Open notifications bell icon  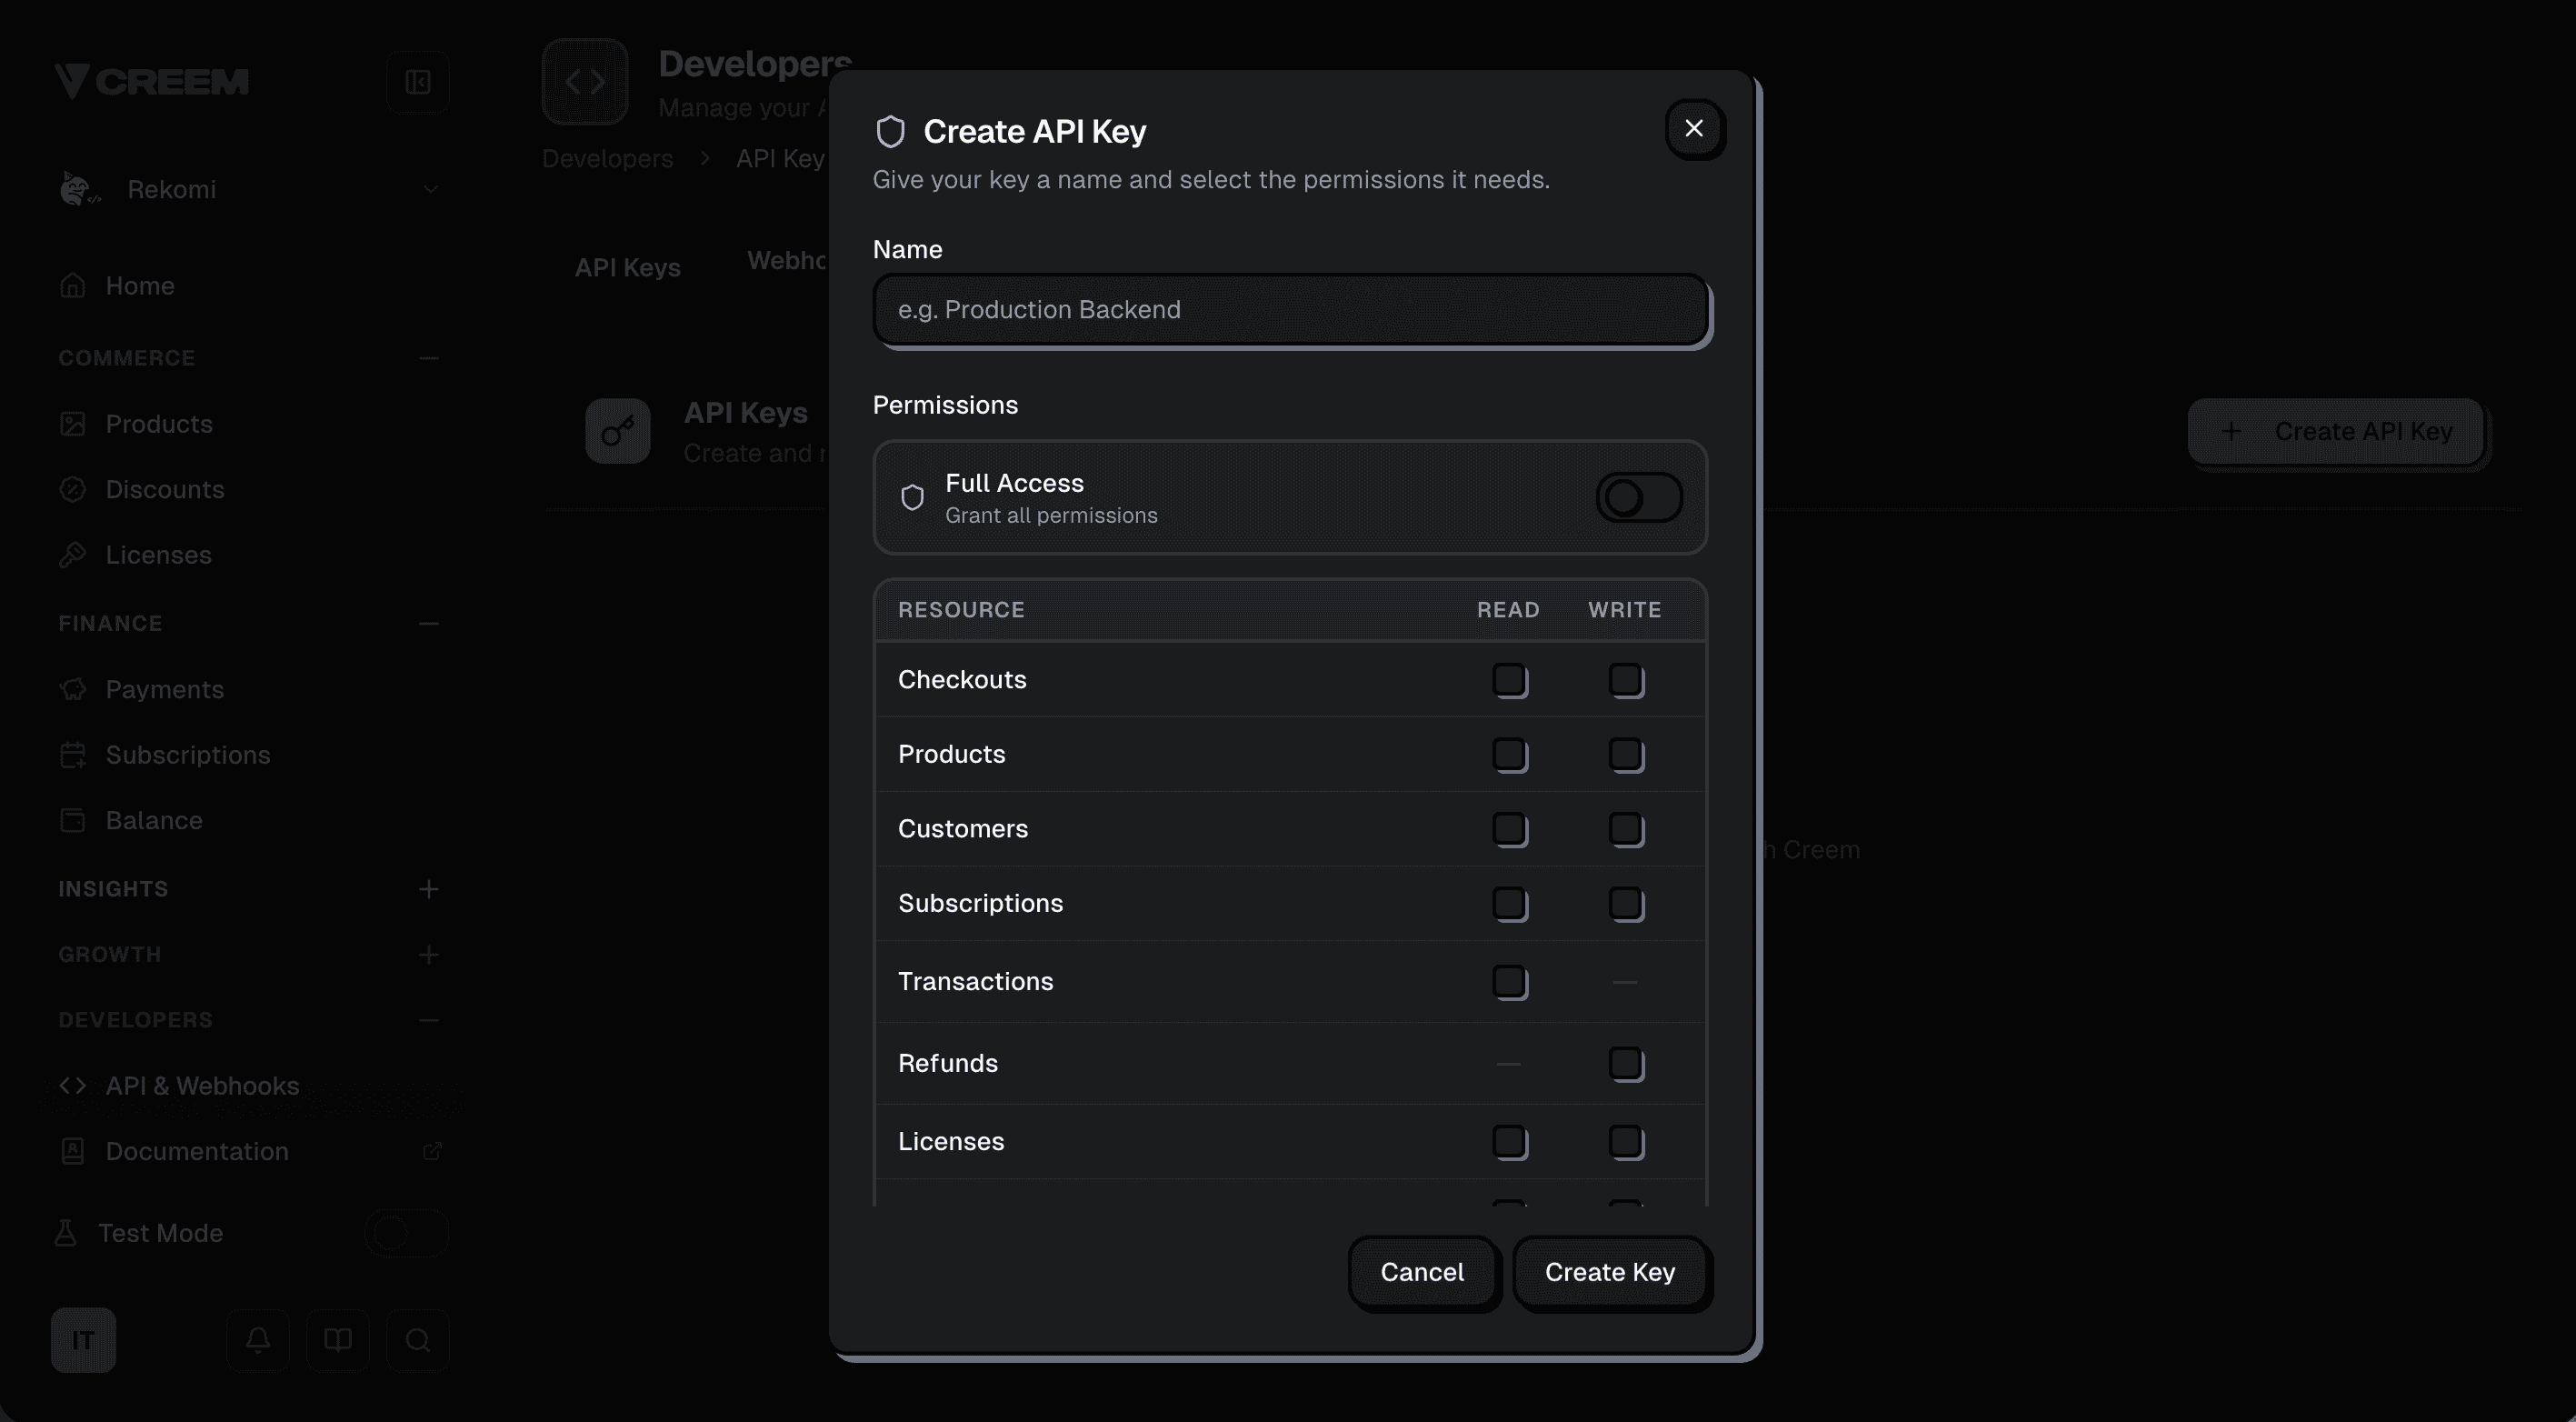pyautogui.click(x=258, y=1340)
